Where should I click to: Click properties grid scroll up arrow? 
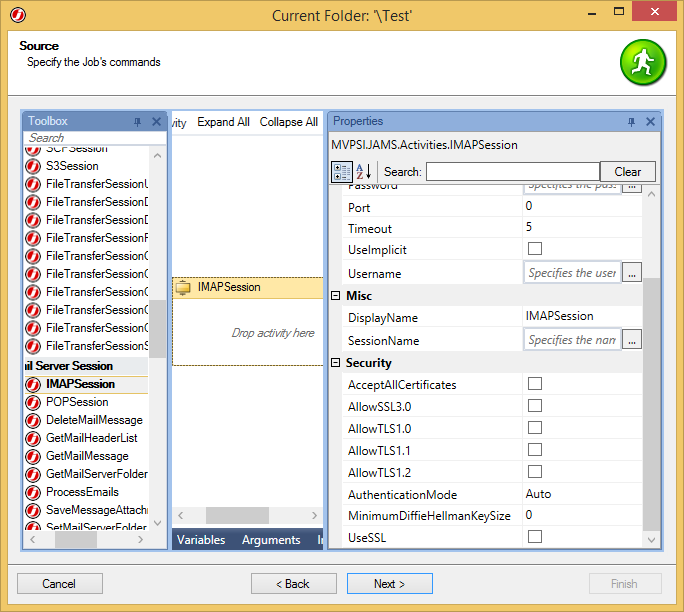click(x=651, y=195)
